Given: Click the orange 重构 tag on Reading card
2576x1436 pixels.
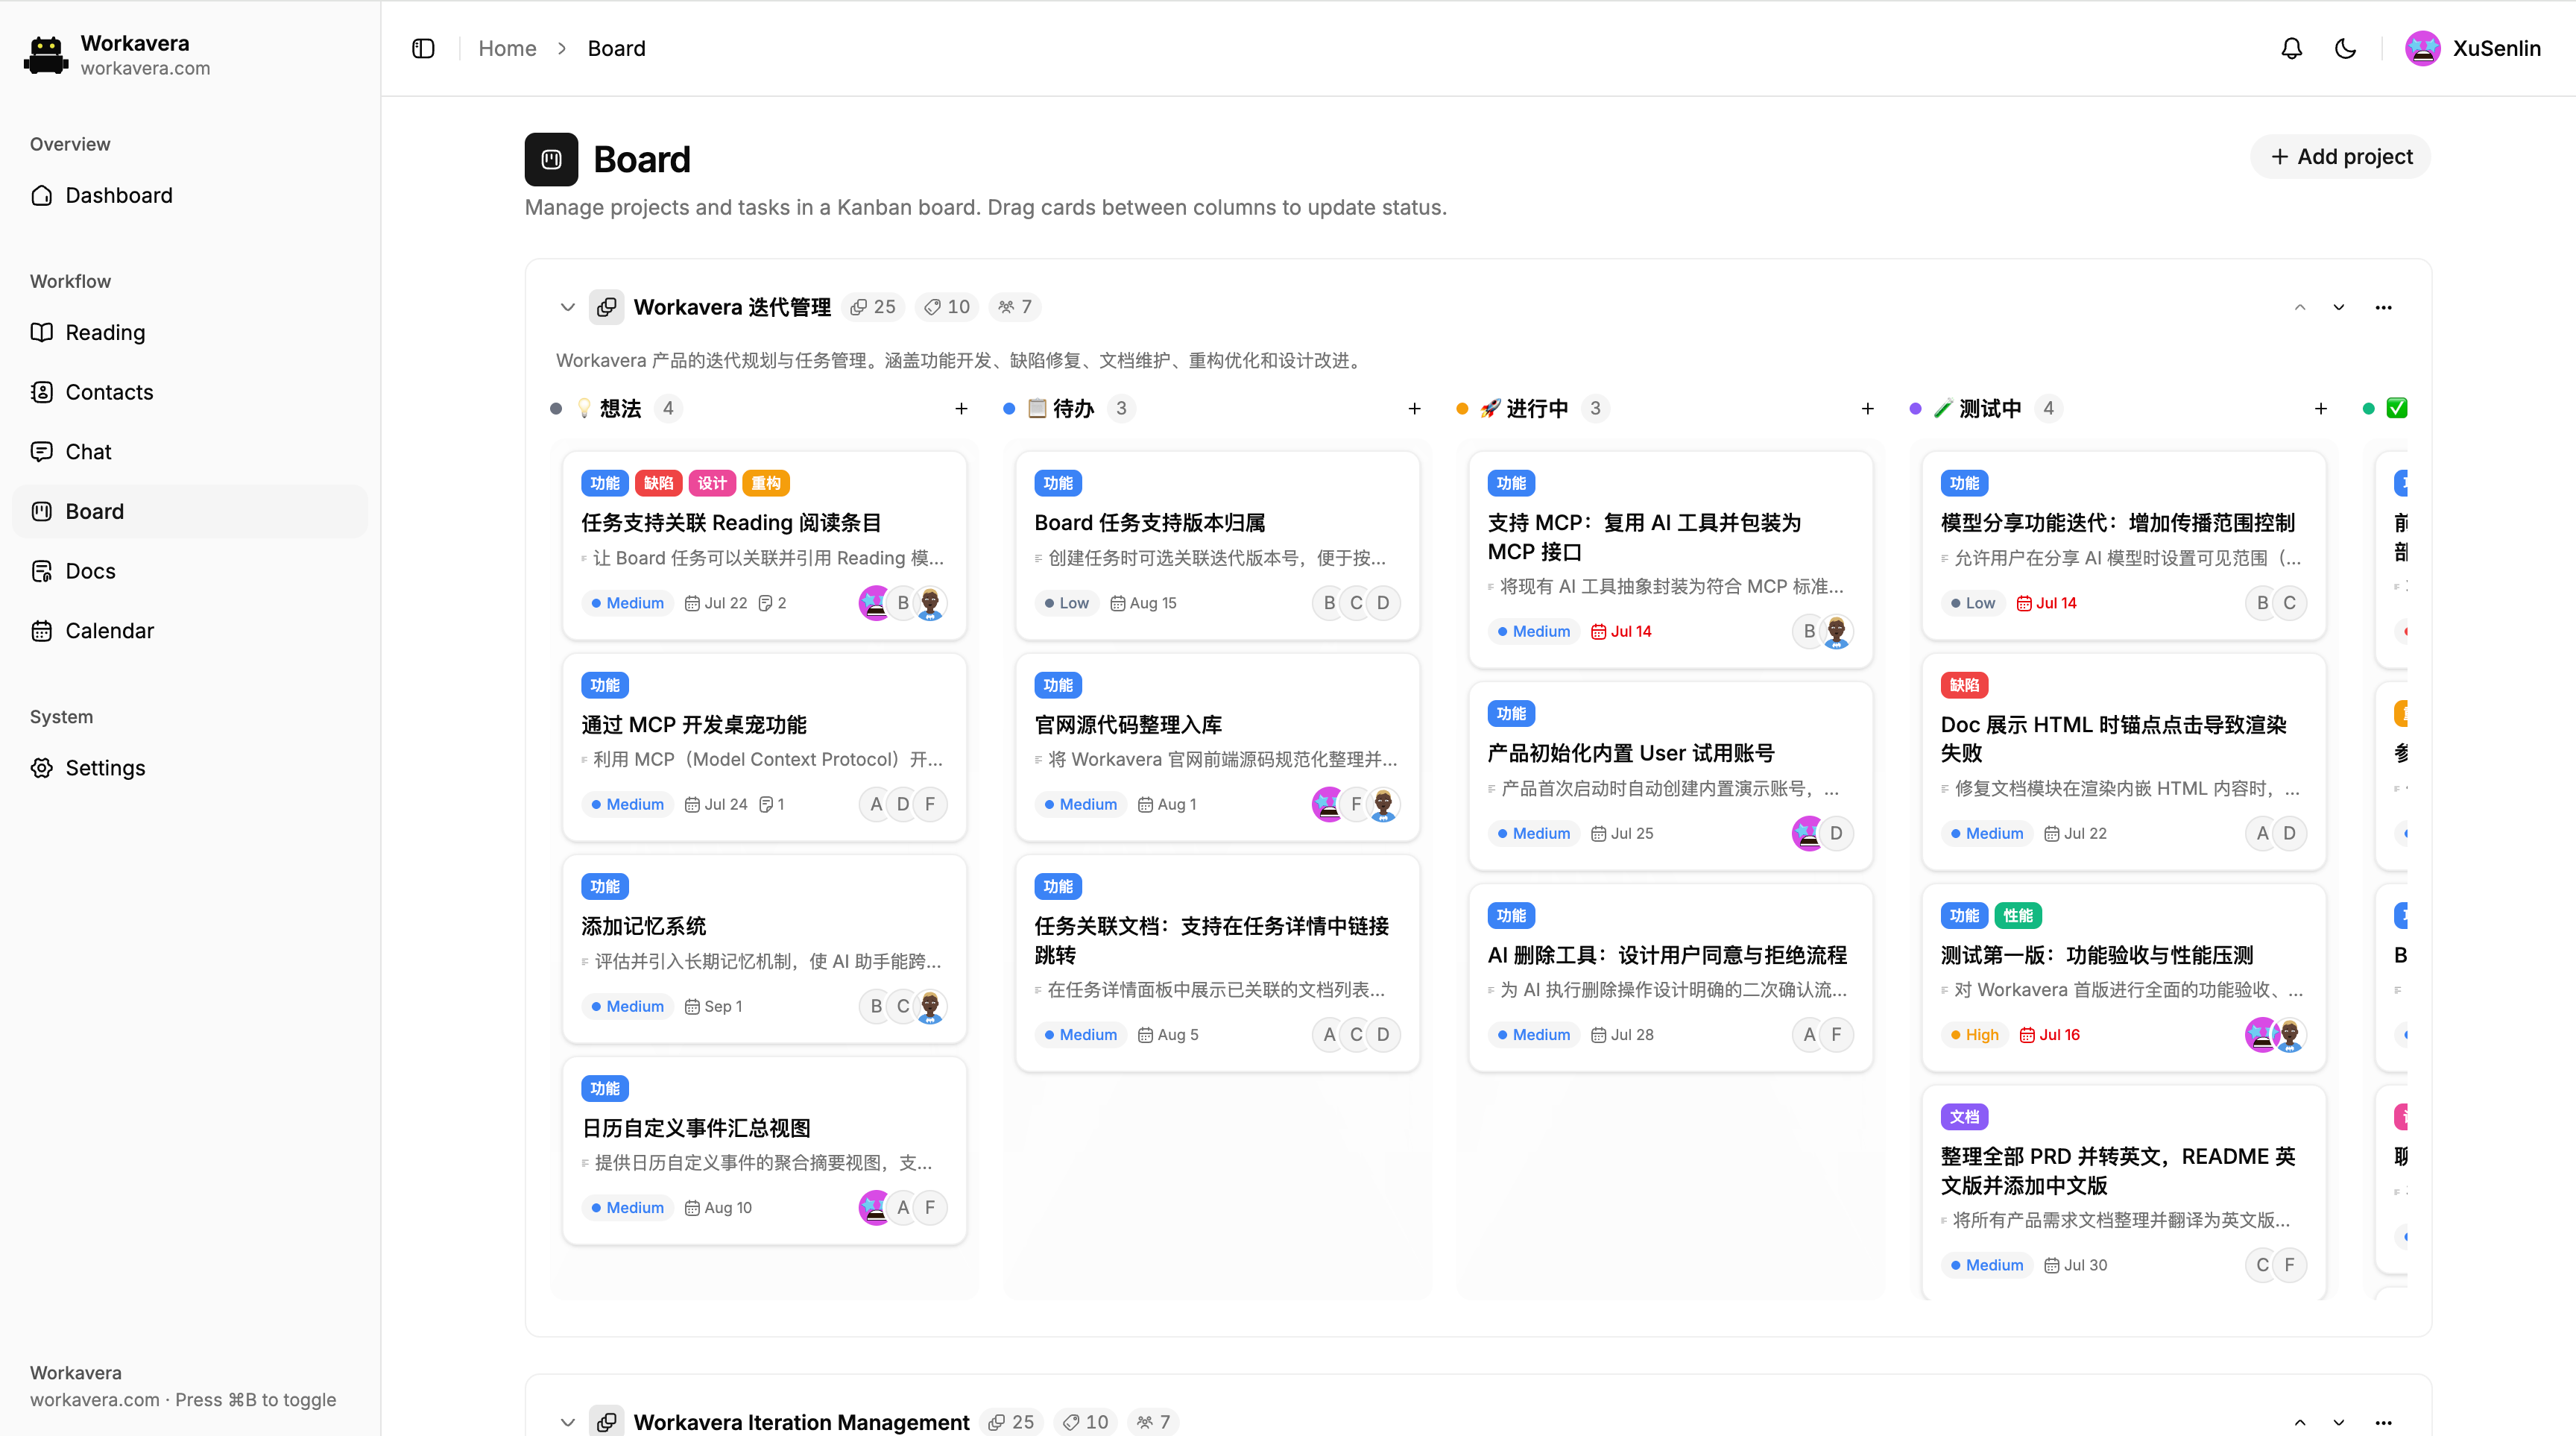Looking at the screenshot, I should tap(766, 483).
